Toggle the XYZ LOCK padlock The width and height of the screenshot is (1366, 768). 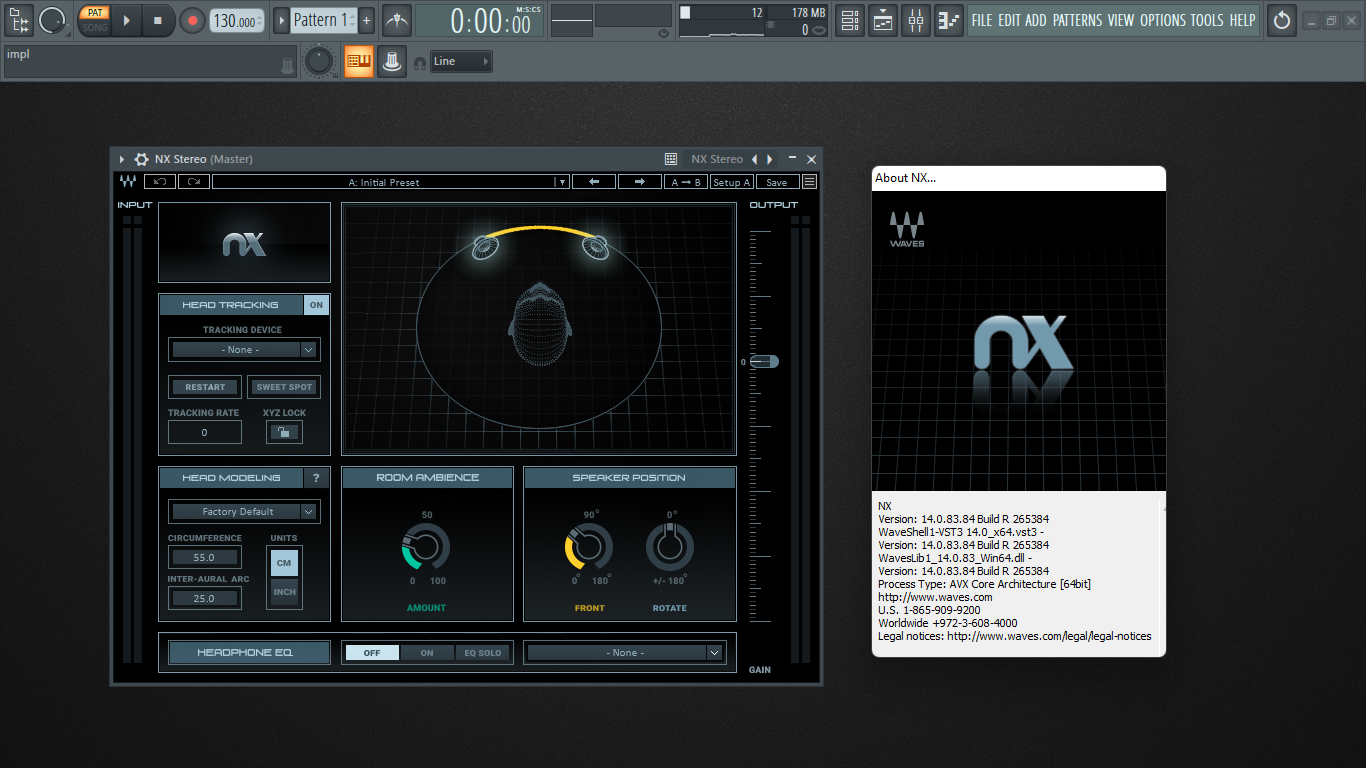tap(284, 432)
